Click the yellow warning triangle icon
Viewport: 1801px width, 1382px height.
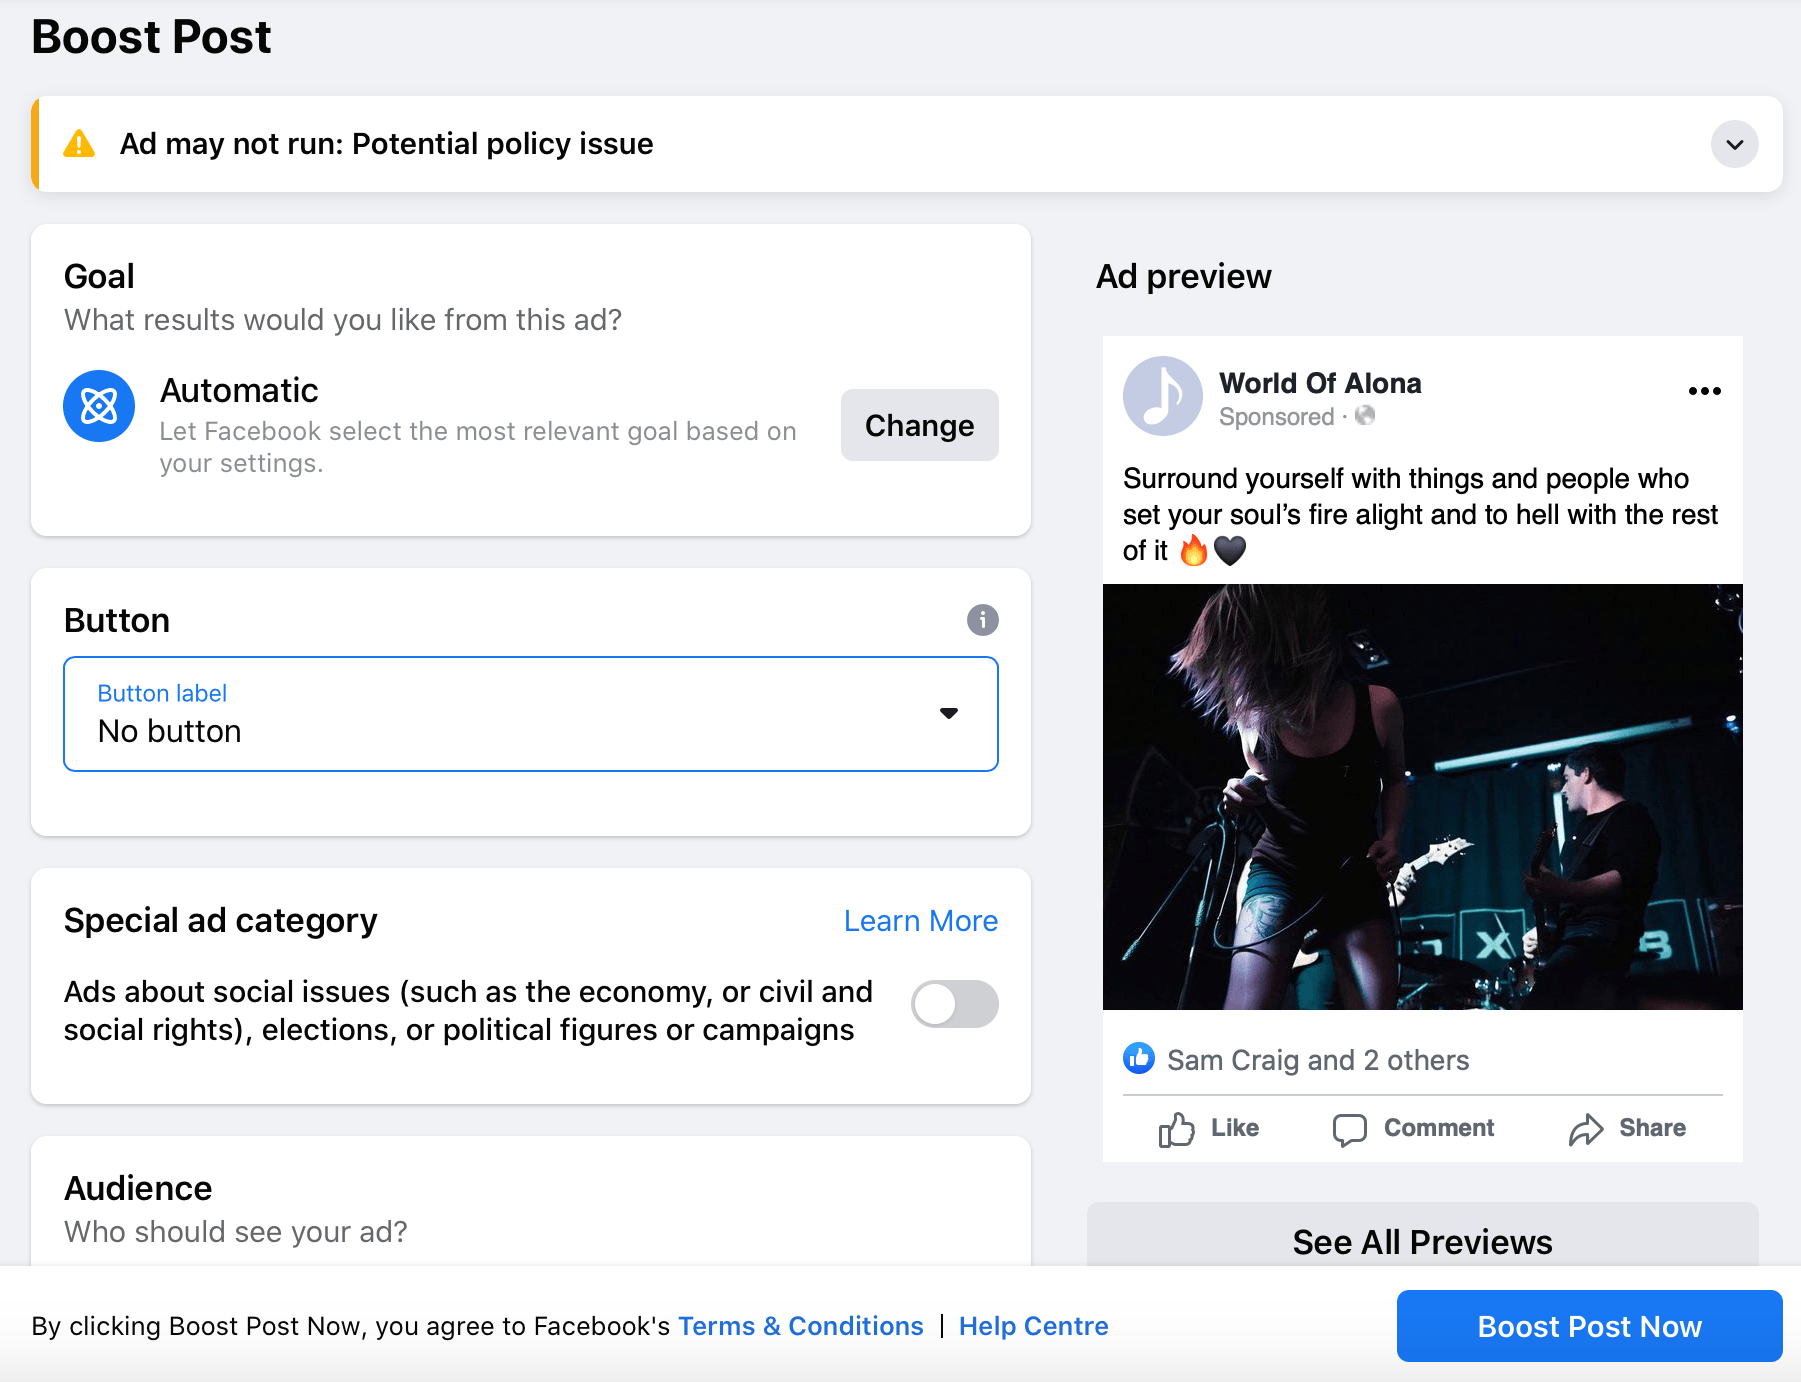click(x=79, y=144)
